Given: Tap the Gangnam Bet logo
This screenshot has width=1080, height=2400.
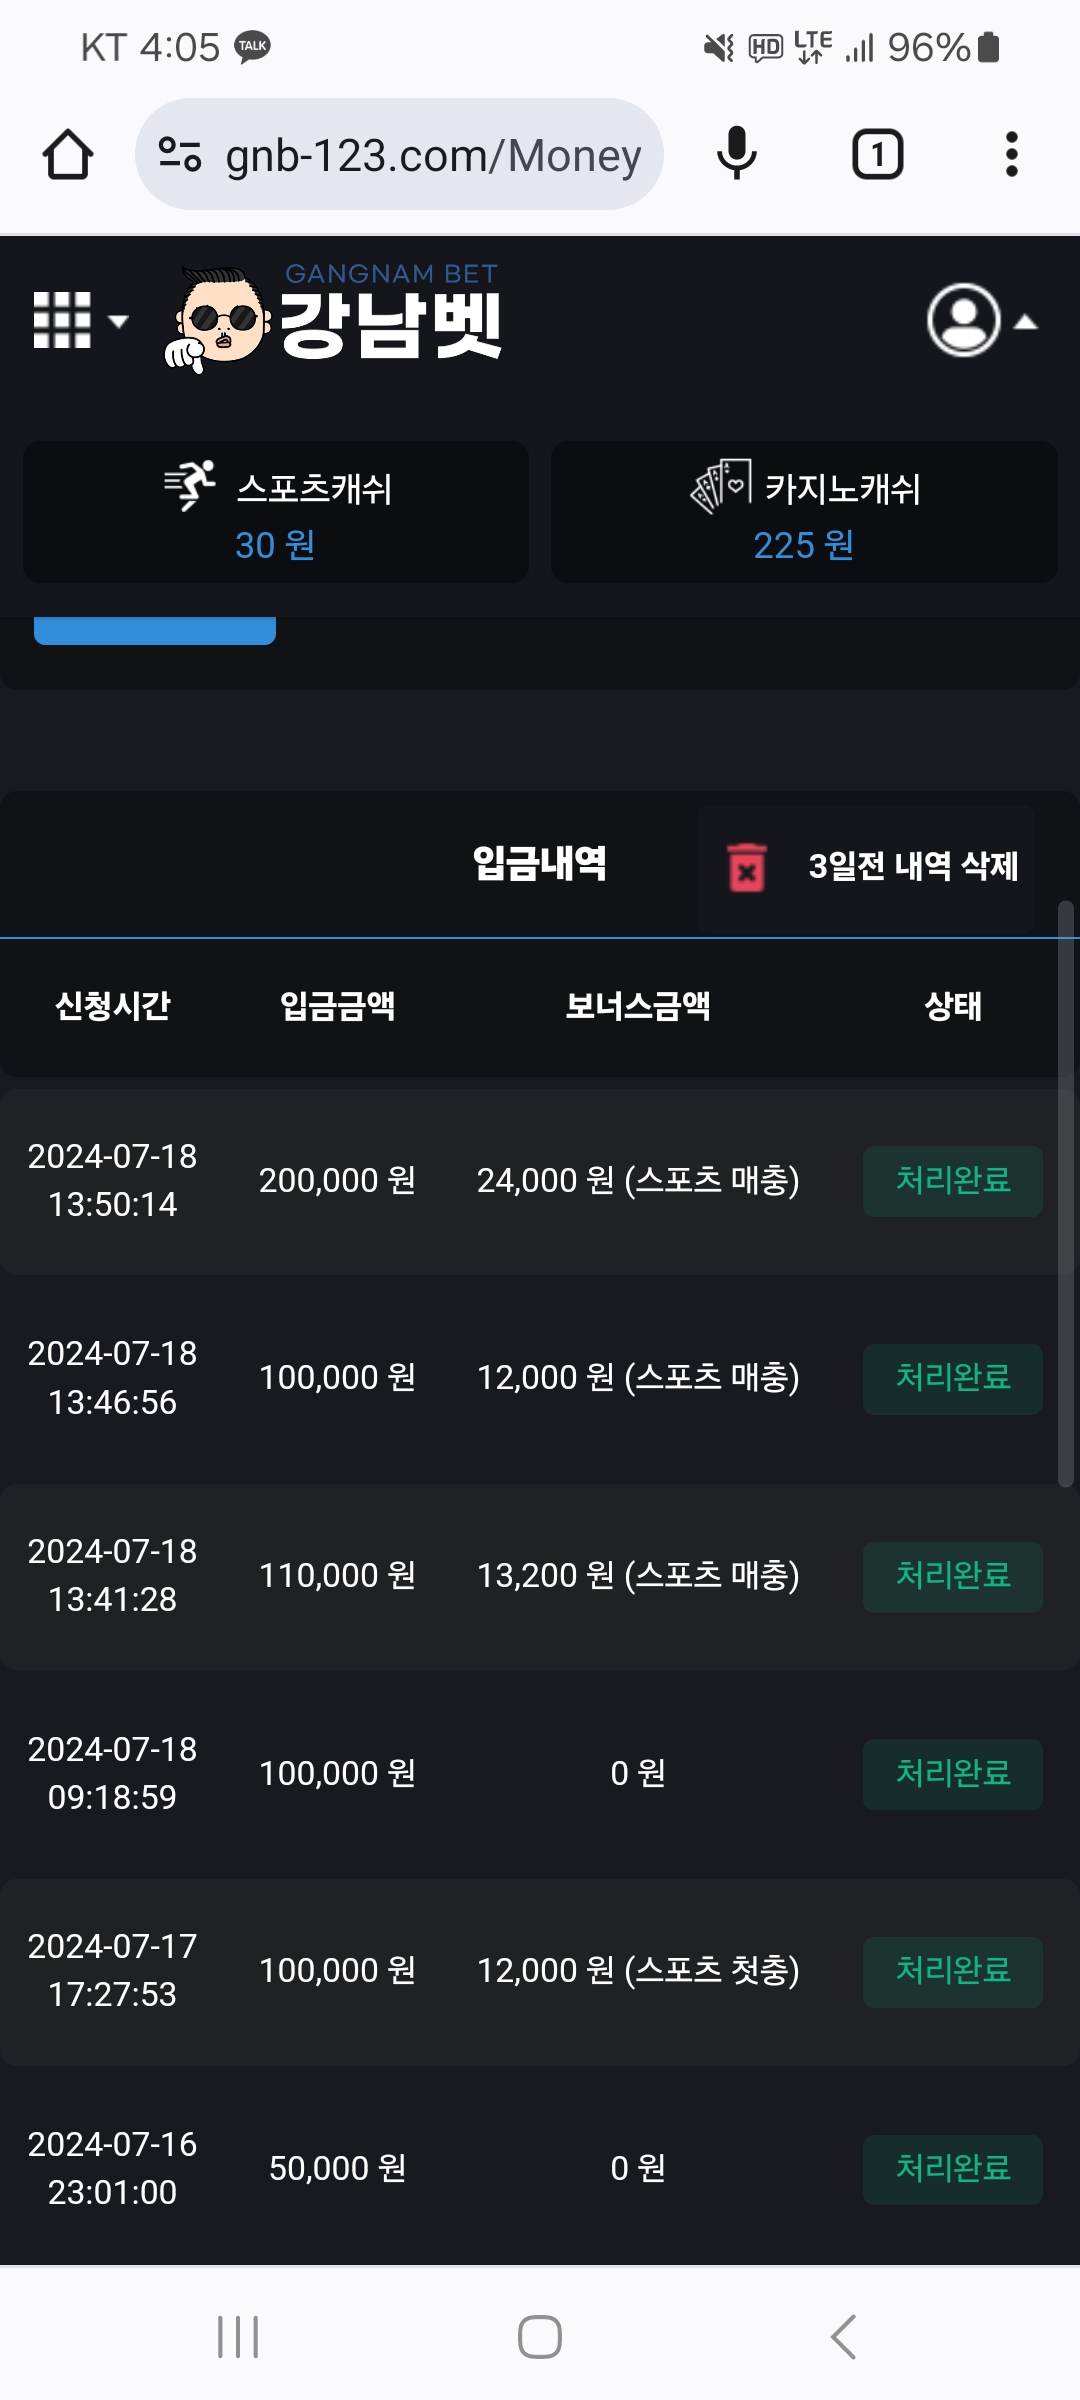Looking at the screenshot, I should click(335, 317).
